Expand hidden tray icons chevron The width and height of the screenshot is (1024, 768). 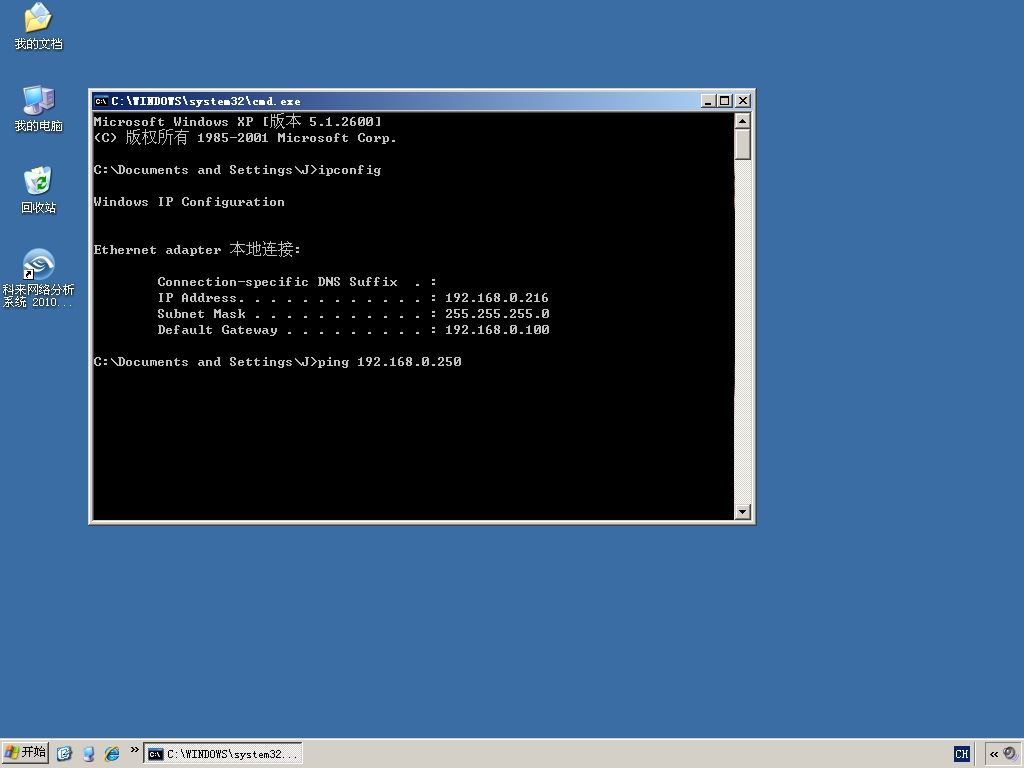(x=994, y=754)
